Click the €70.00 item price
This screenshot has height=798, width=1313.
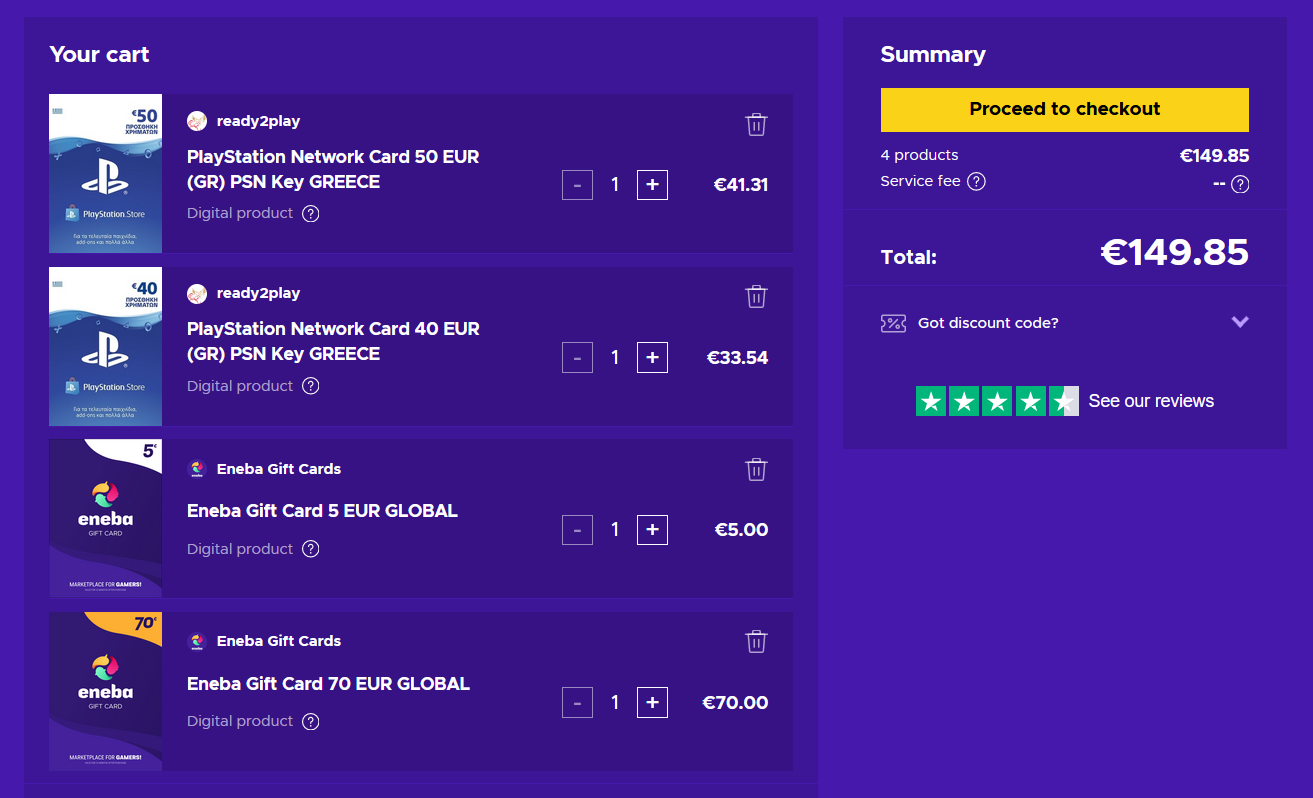pyautogui.click(x=735, y=703)
